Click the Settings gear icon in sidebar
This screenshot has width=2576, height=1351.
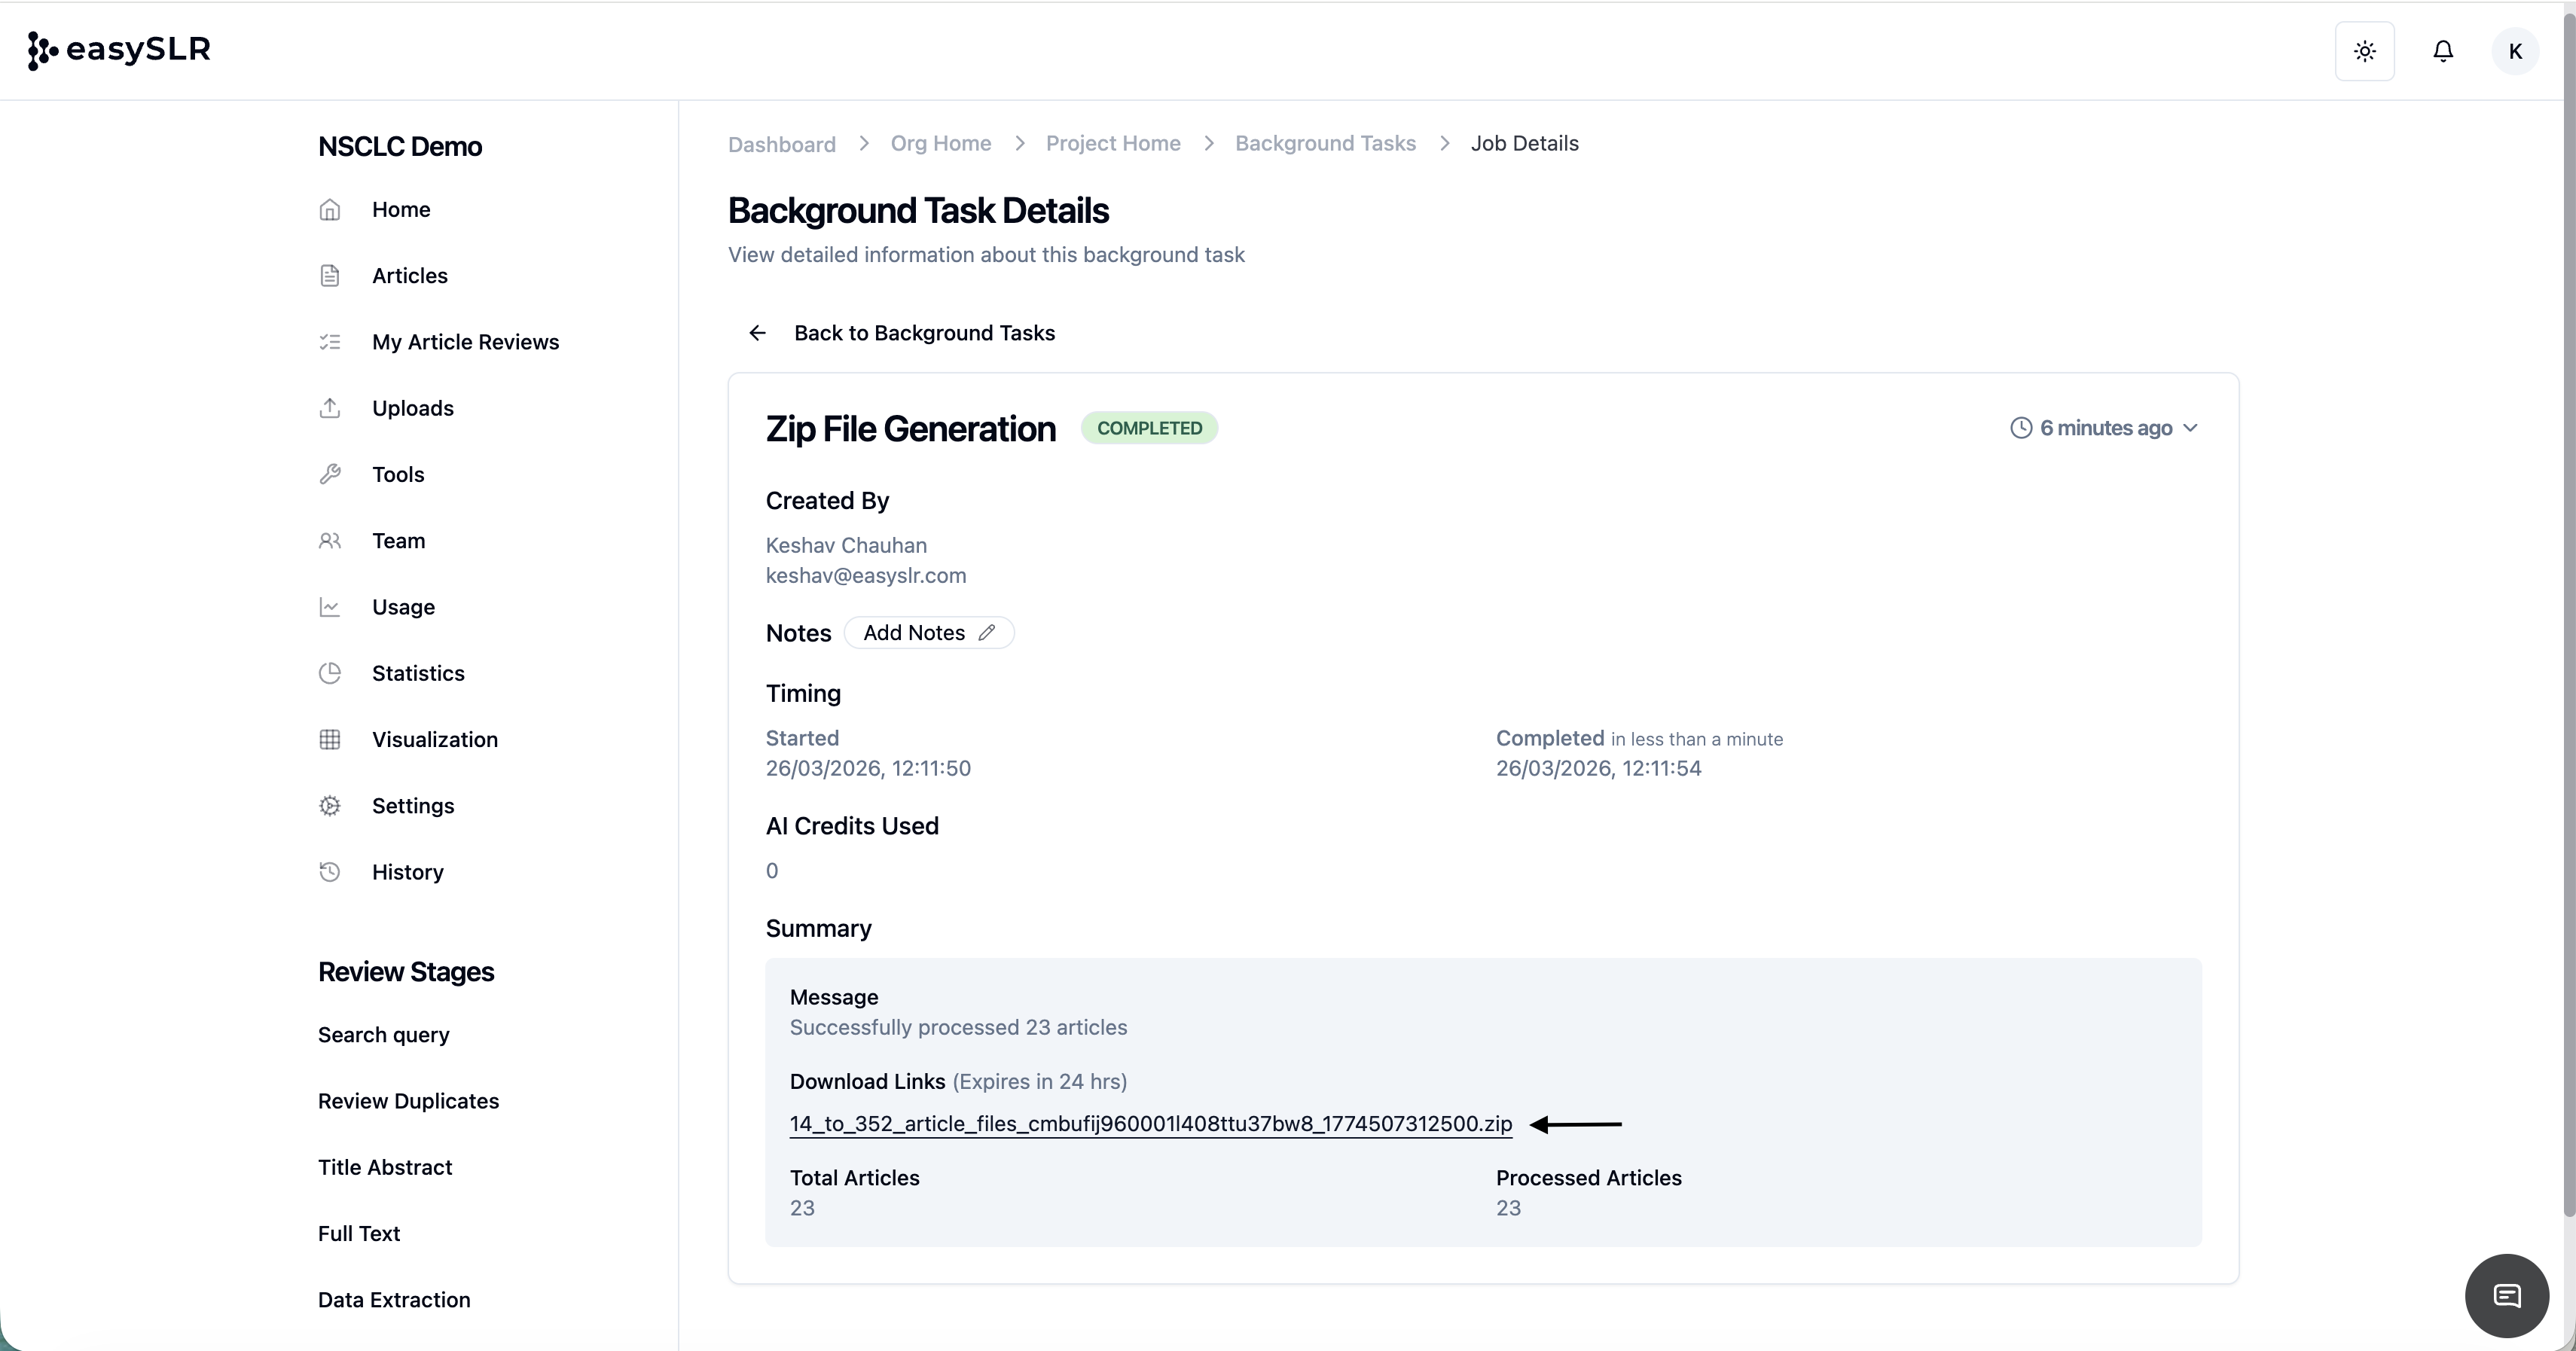point(330,806)
